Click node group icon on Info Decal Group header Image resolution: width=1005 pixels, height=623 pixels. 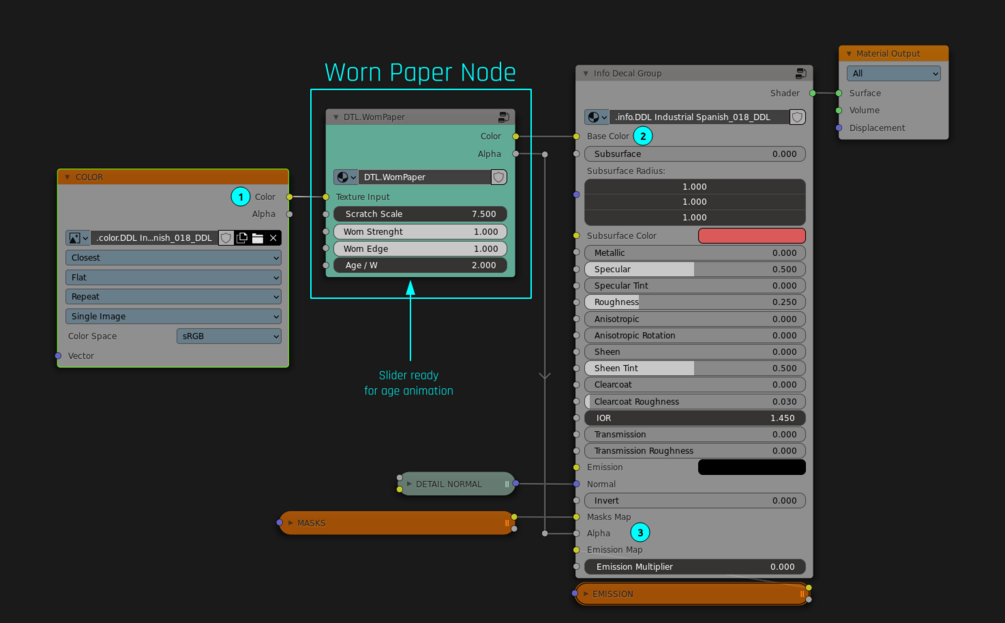point(801,73)
